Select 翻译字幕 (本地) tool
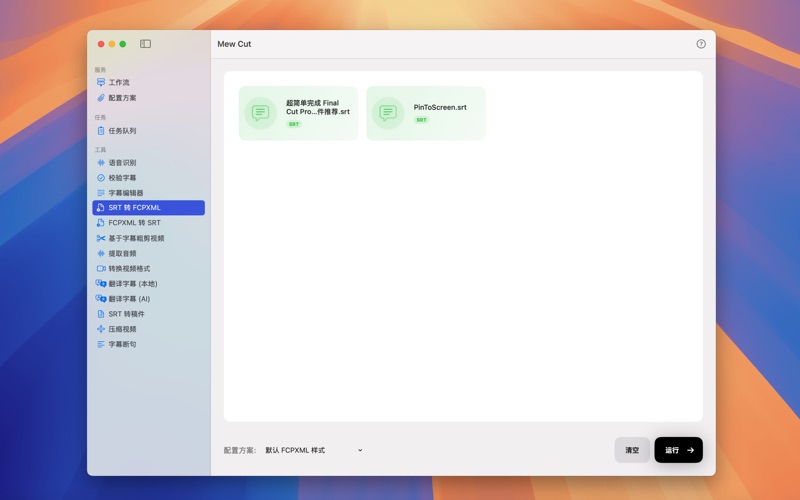Screen dimensions: 800x500 pyautogui.click(x=132, y=283)
